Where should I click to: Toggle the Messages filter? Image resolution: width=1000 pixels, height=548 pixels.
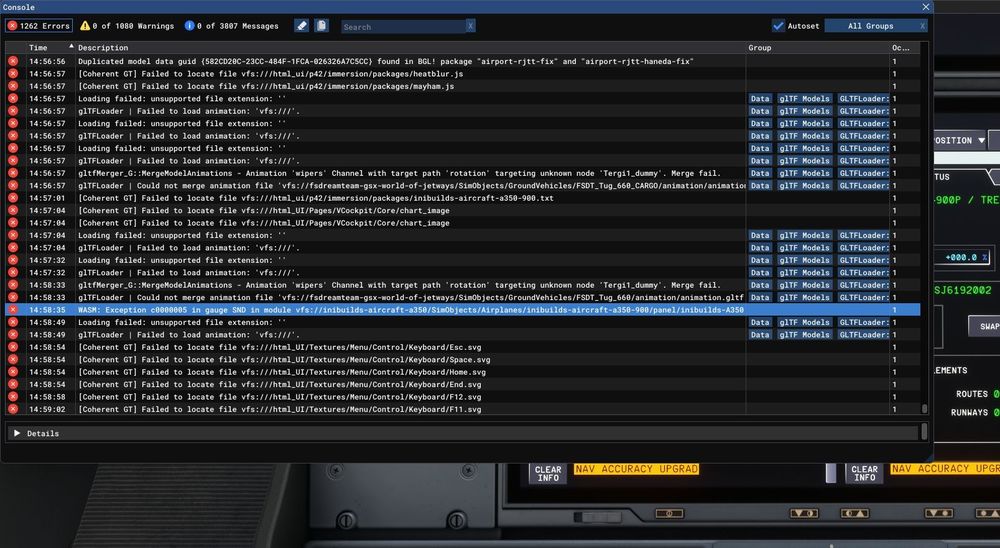tap(234, 26)
